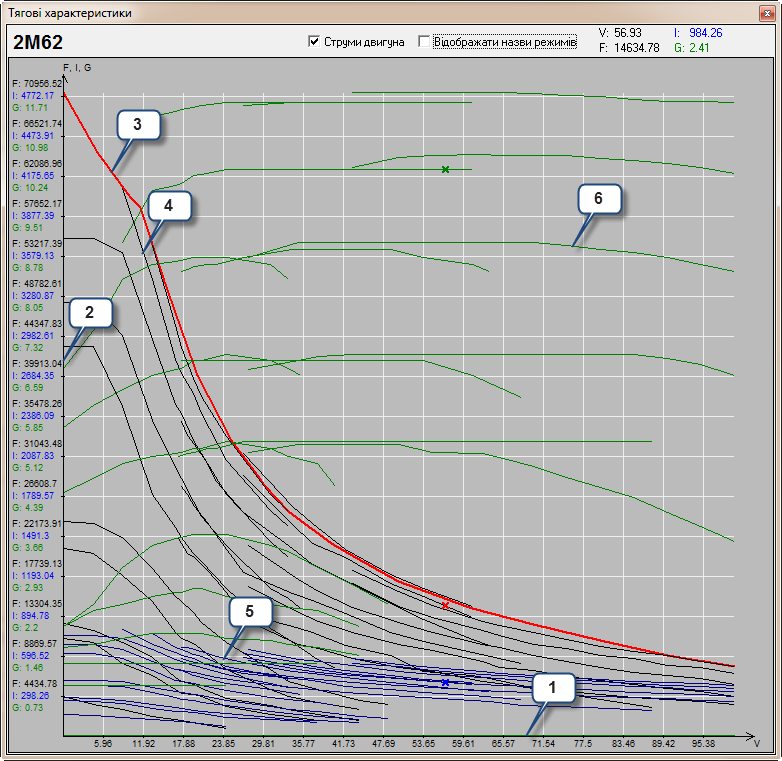782x761 pixels.
Task: Pick callout marker number 4
Action: point(168,205)
